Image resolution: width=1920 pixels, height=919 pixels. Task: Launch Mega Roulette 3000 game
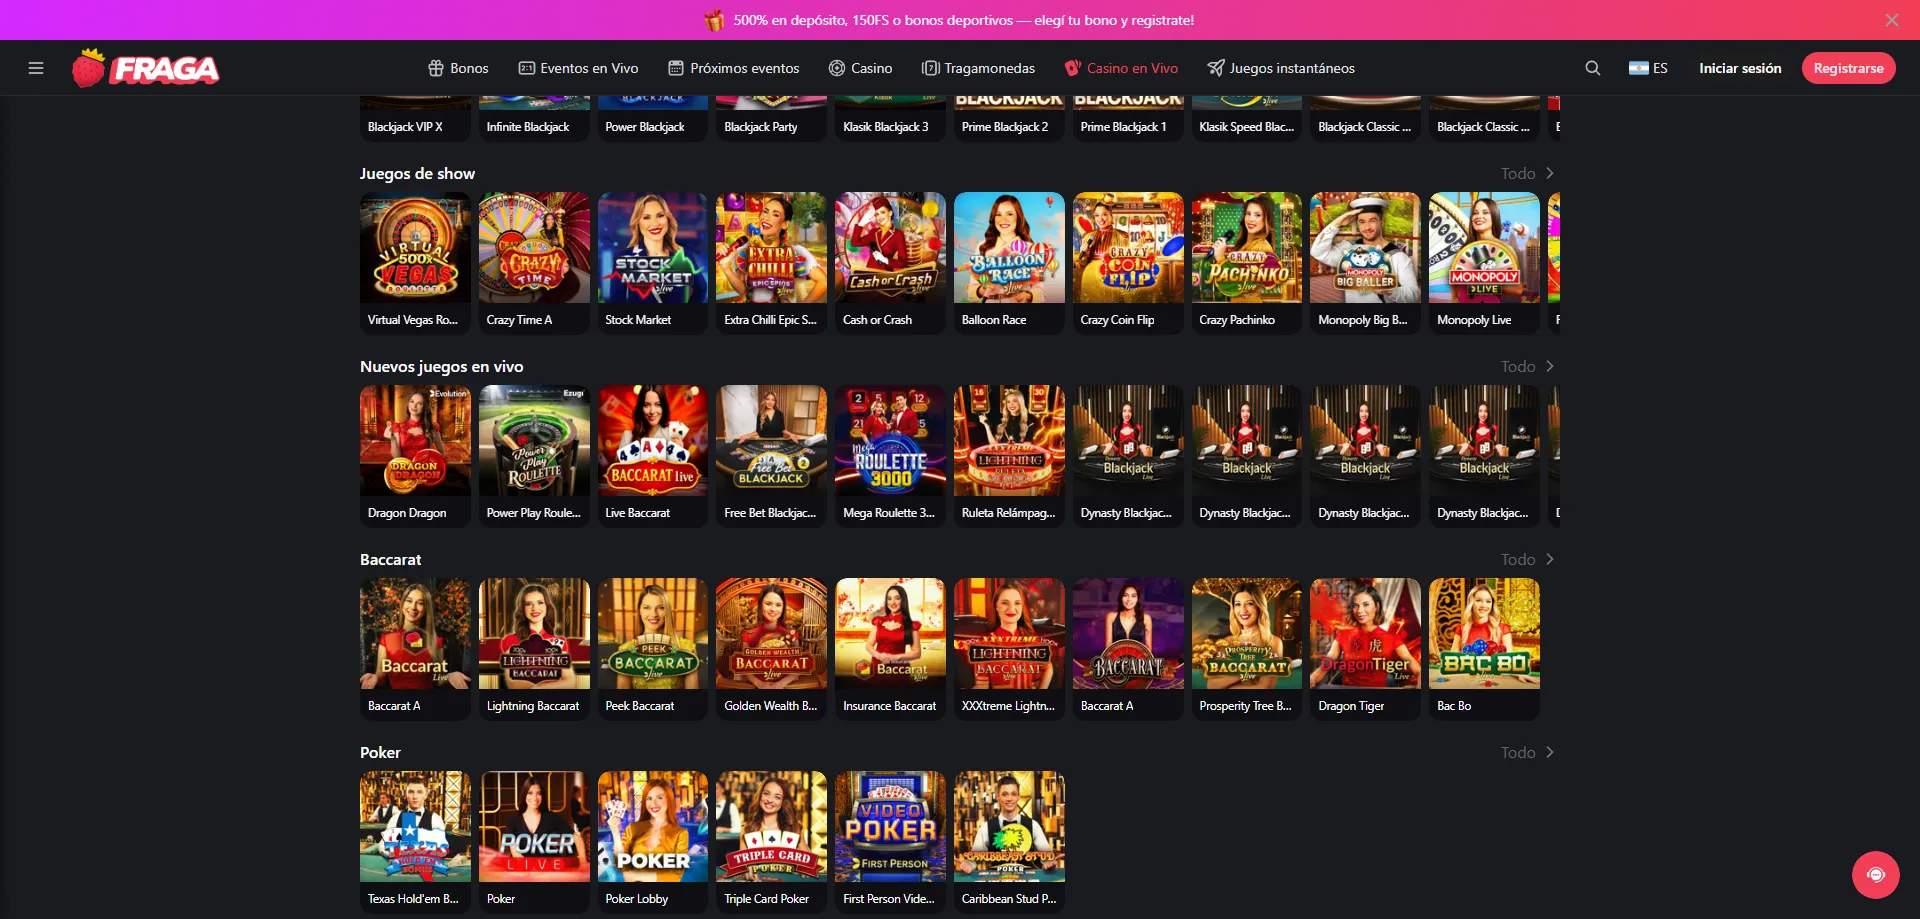pyautogui.click(x=890, y=456)
